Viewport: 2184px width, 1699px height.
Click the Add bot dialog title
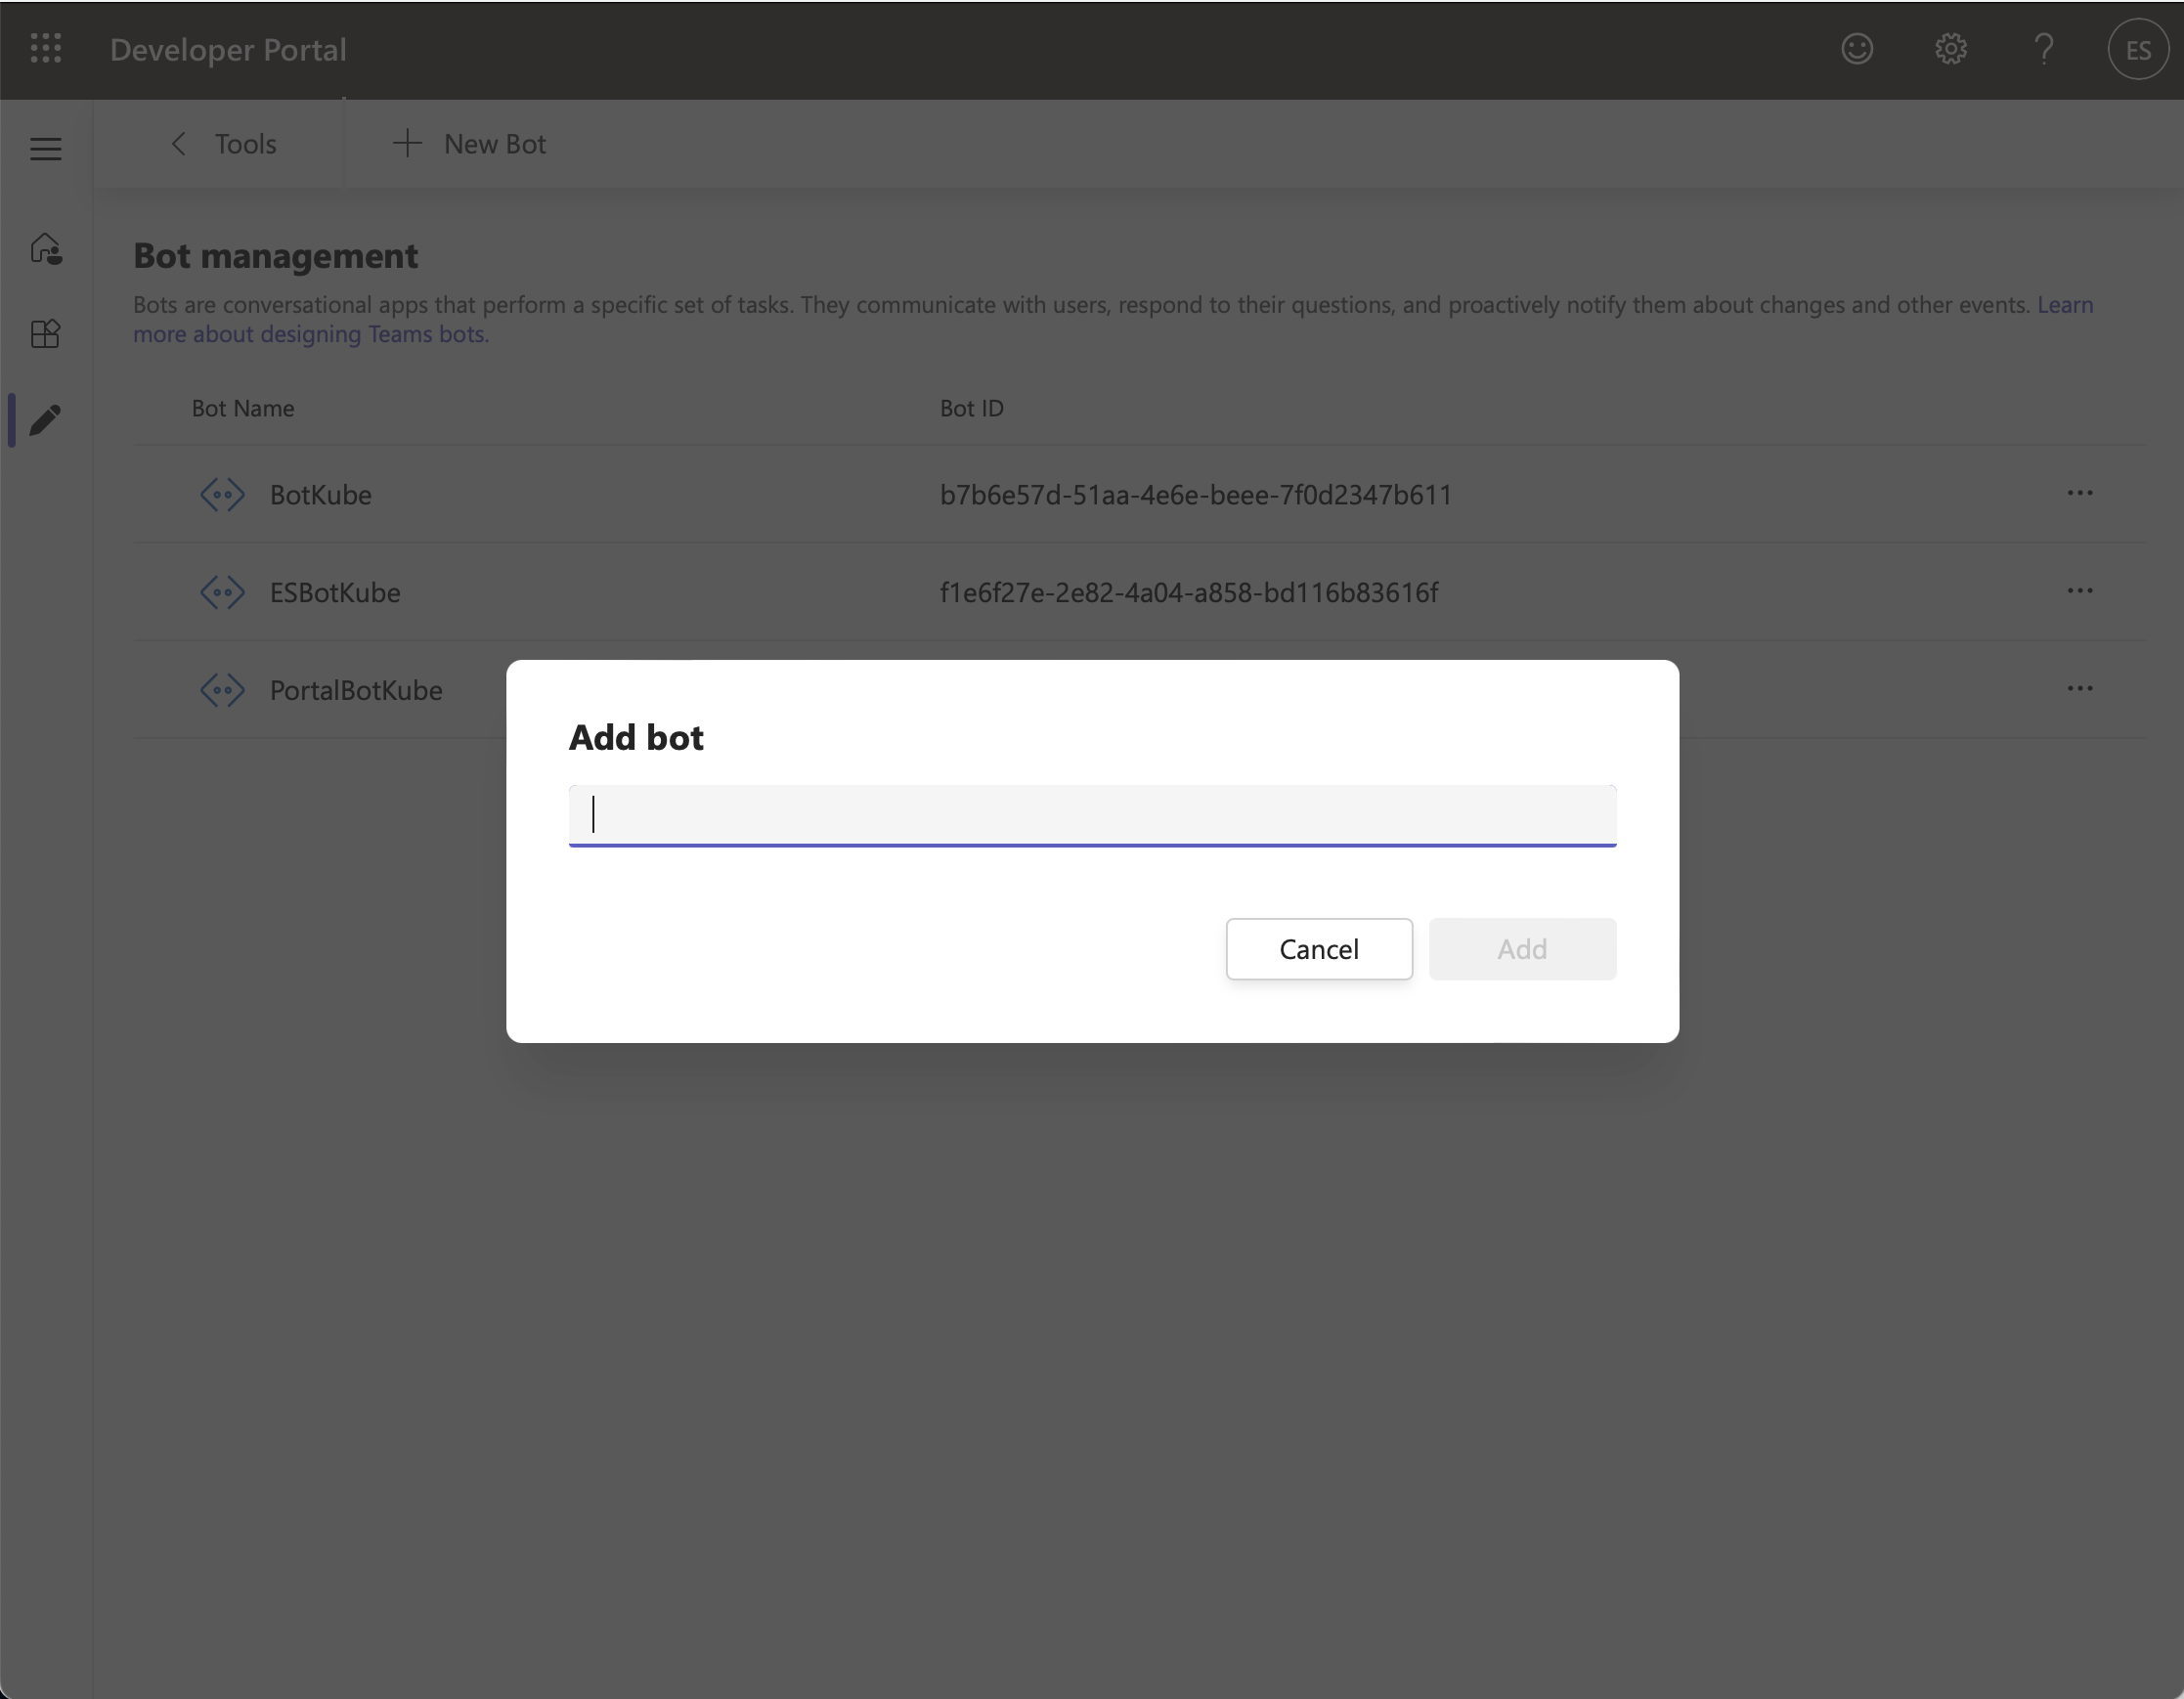[636, 737]
